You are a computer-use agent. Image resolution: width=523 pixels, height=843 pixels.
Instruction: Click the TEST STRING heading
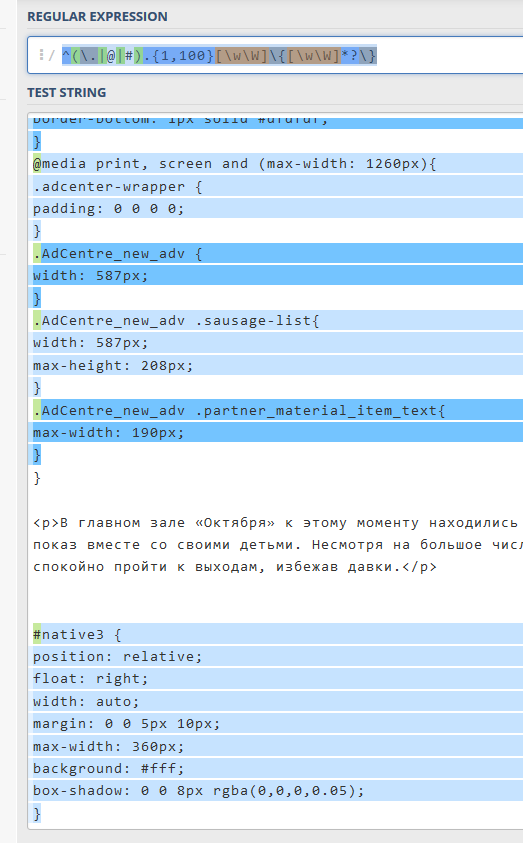67,92
